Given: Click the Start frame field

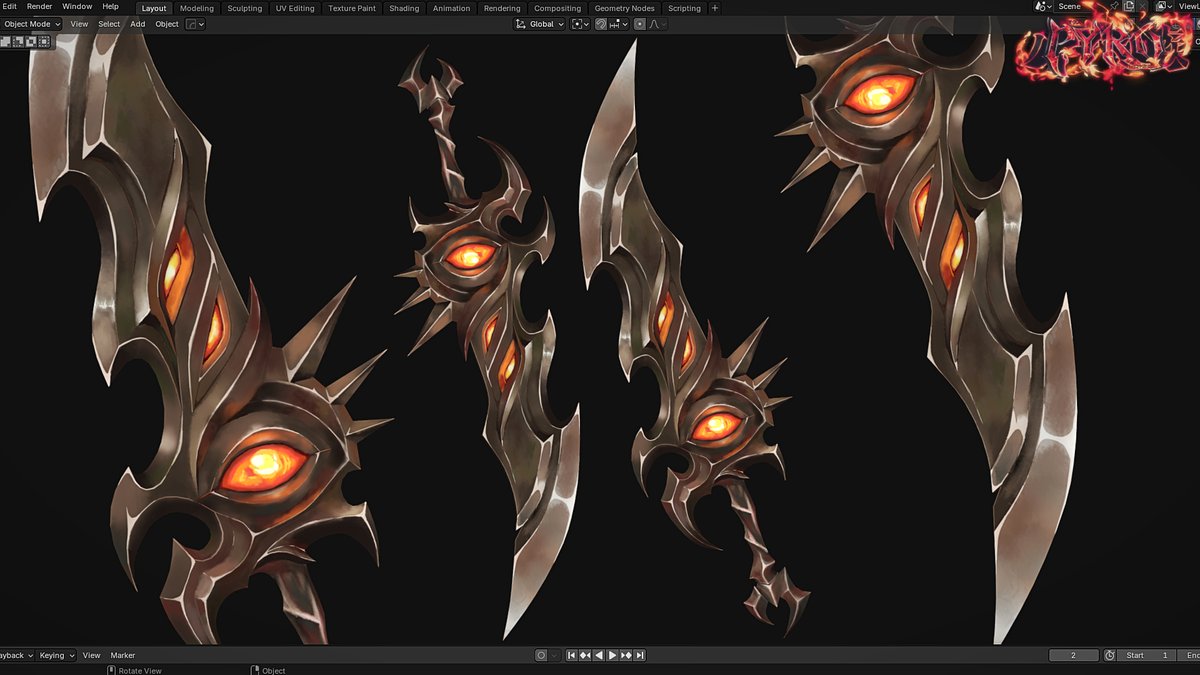Looking at the screenshot, I should point(1147,655).
